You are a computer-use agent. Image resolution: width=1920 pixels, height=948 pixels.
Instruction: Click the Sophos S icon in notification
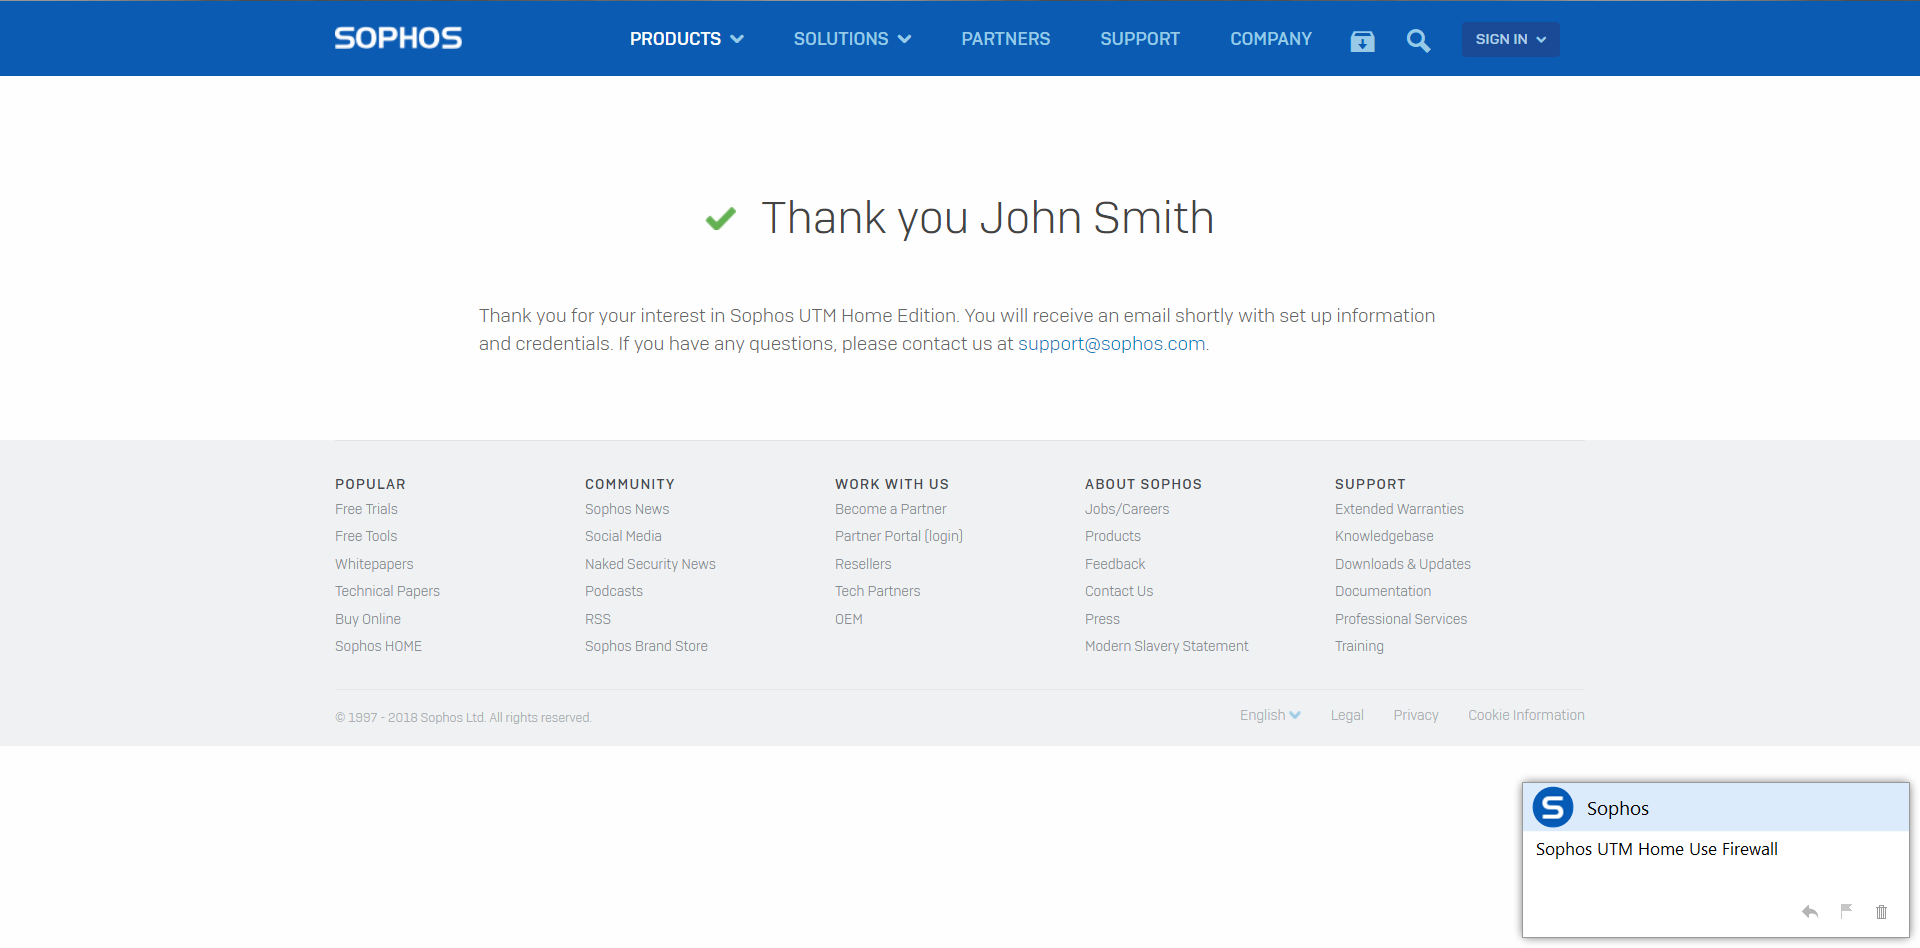click(x=1553, y=807)
